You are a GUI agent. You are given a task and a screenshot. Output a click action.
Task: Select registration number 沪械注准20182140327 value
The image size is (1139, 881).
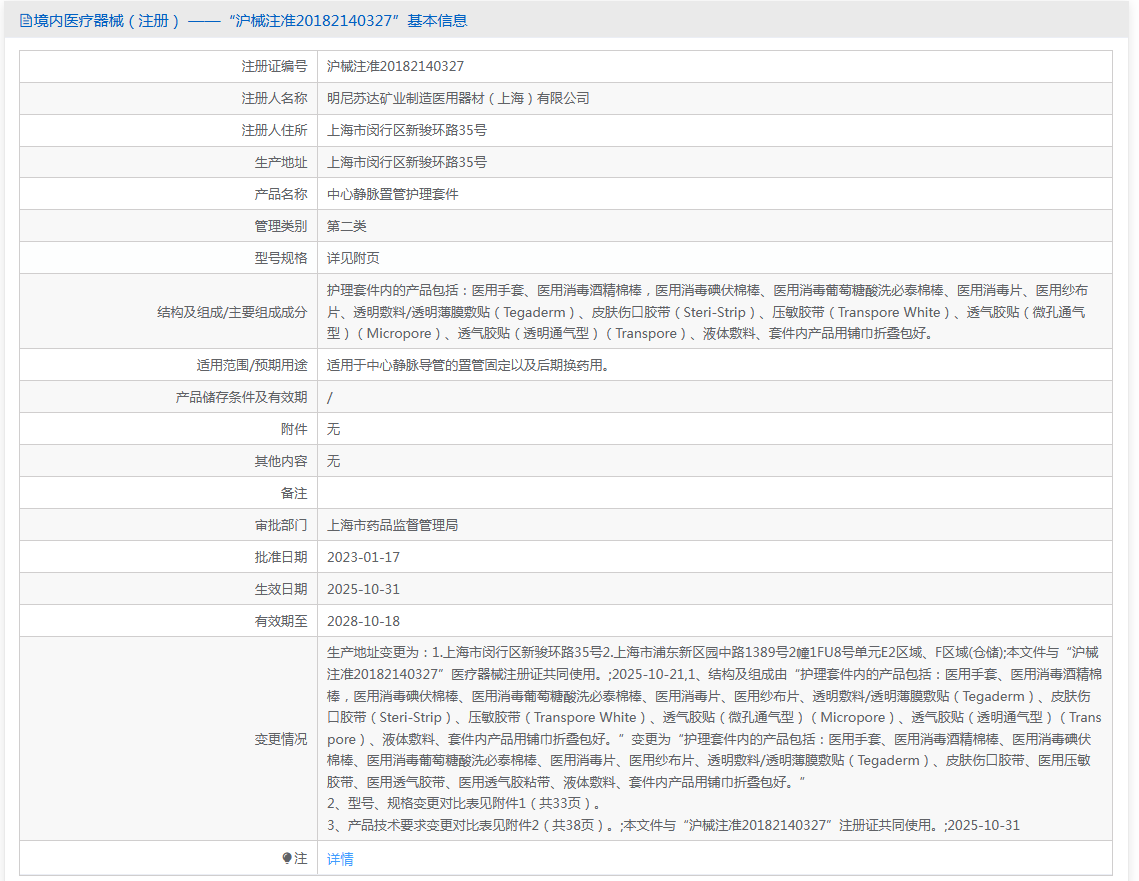tap(395, 66)
